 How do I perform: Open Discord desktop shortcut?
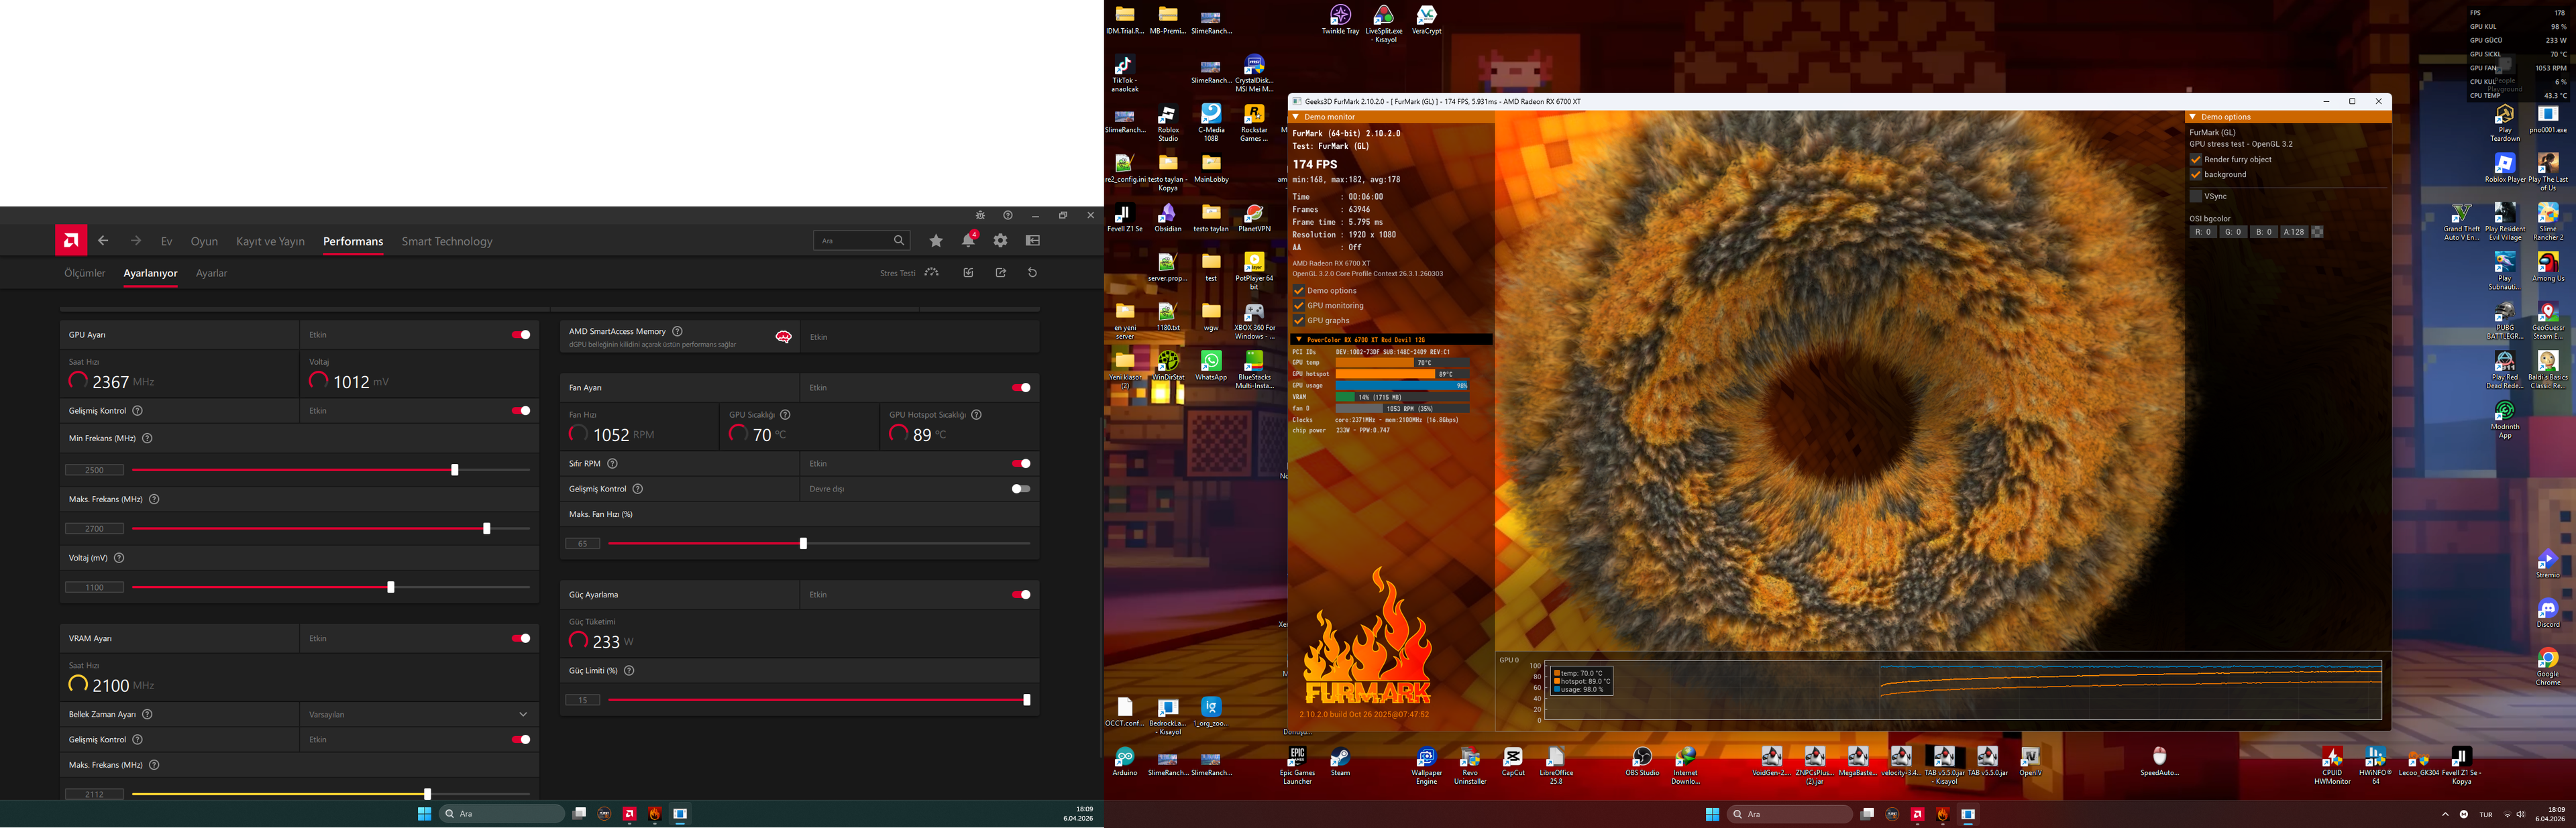point(2547,612)
